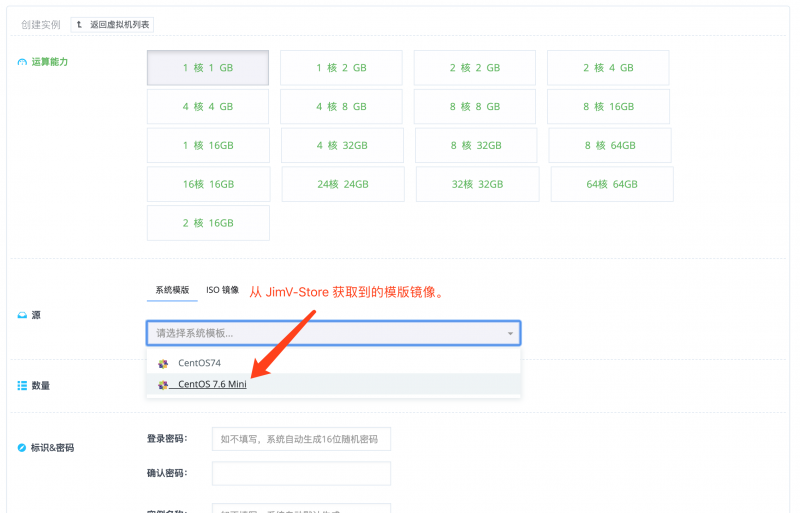Click the 登录密码 field label
Image resolution: width=800 pixels, height=513 pixels.
pyautogui.click(x=167, y=438)
